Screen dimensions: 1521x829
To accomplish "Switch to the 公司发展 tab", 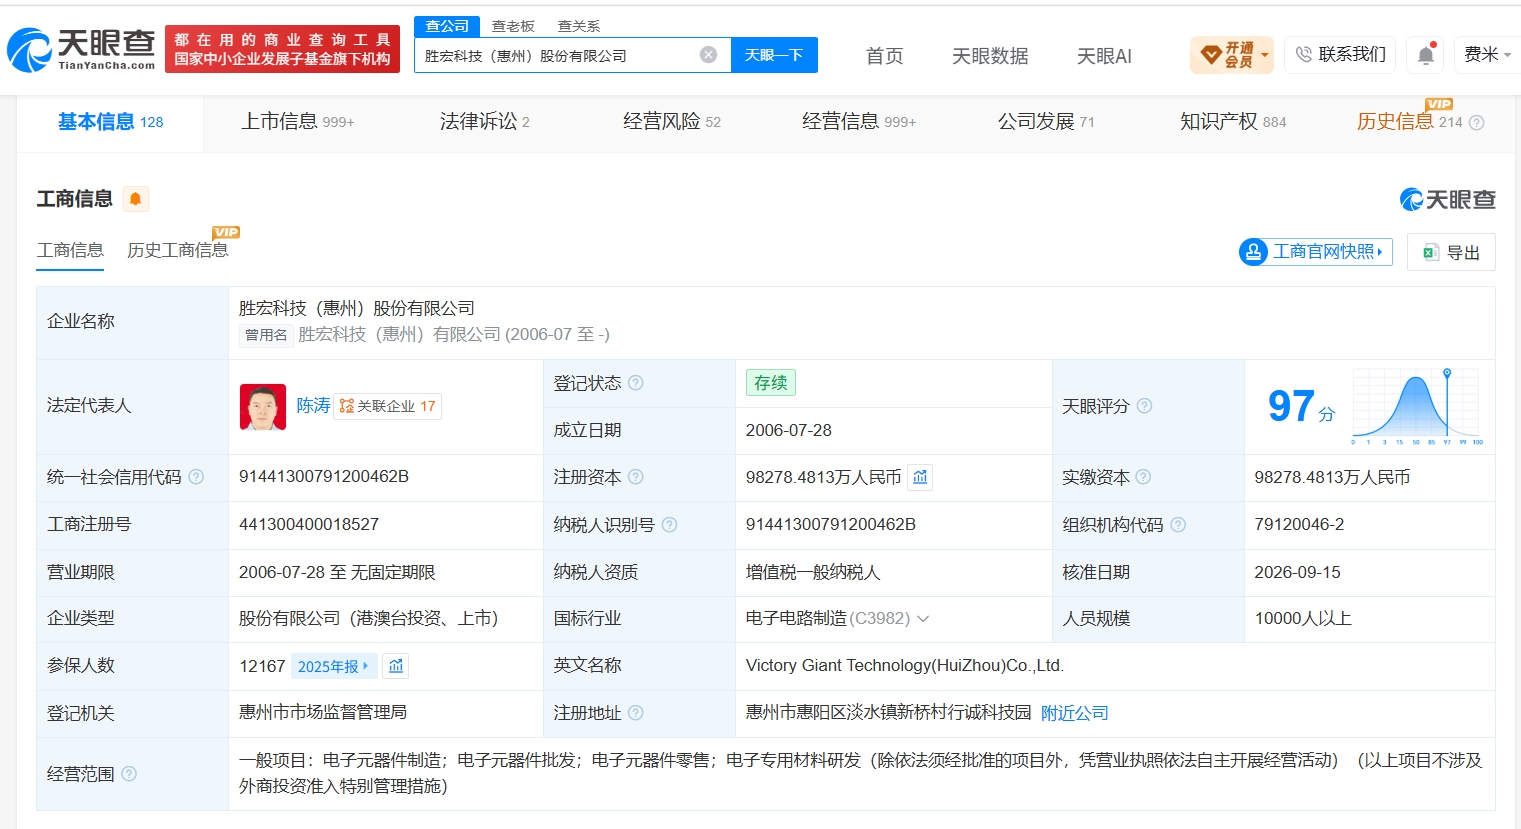I will [x=1046, y=122].
